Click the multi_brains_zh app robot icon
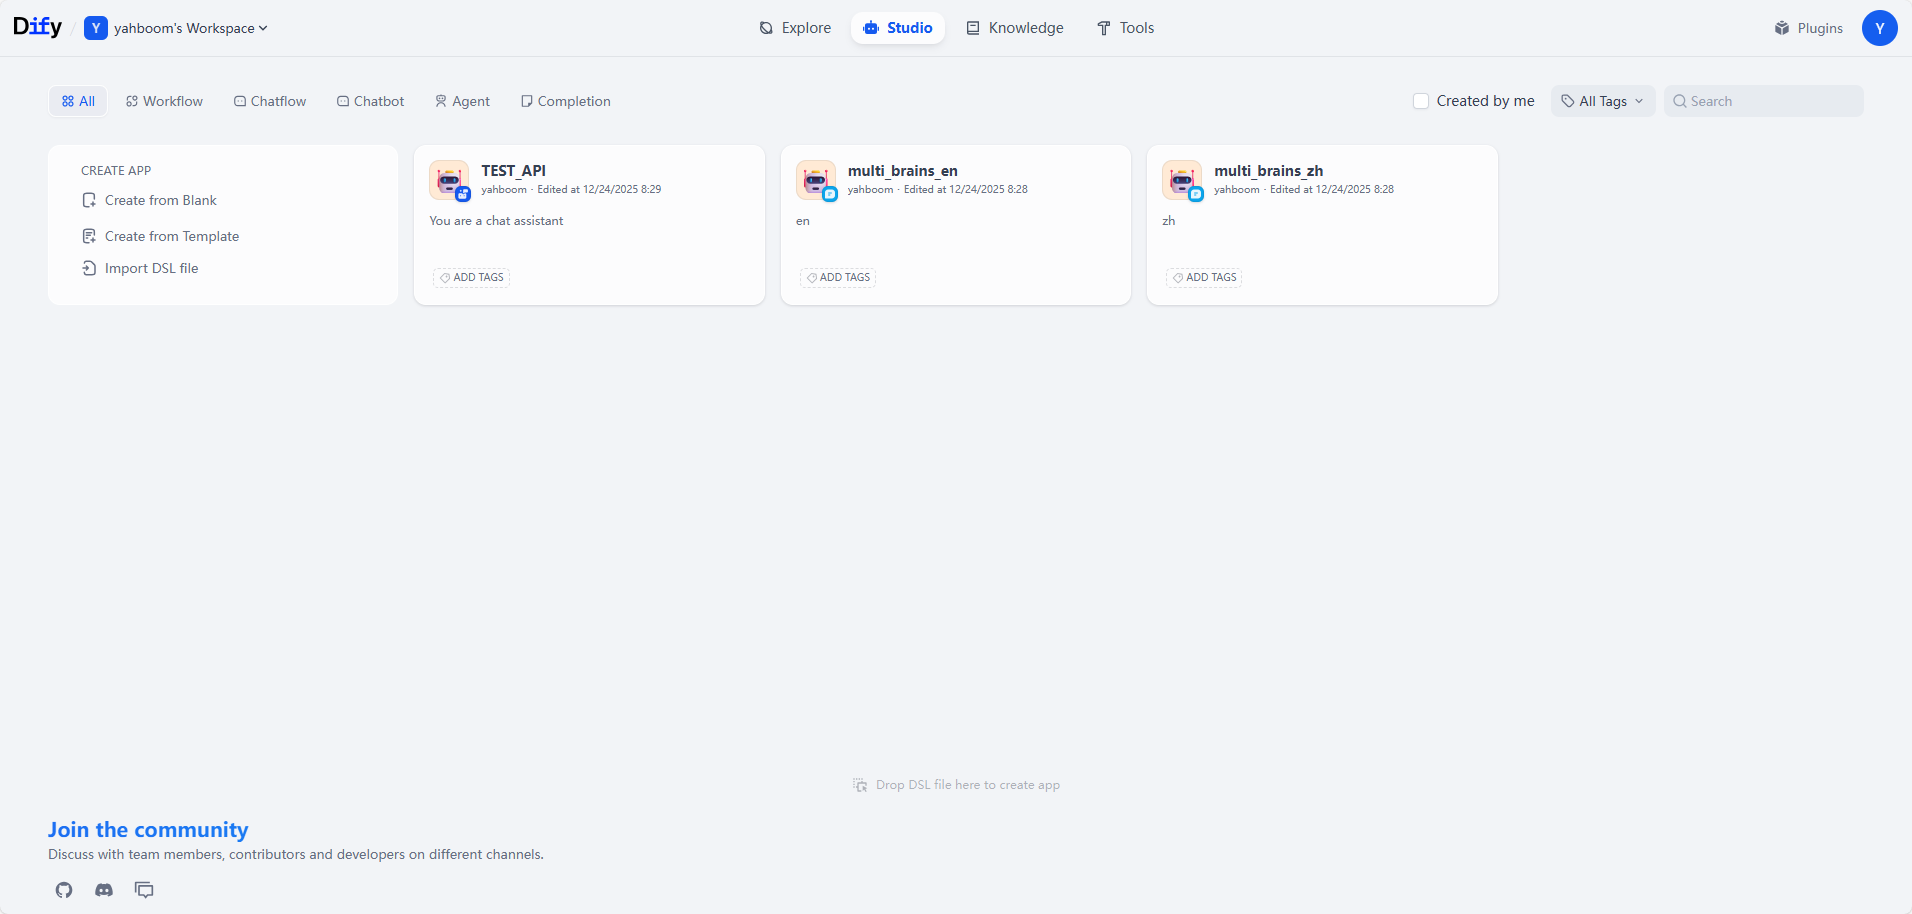This screenshot has height=914, width=1912. point(1182,180)
